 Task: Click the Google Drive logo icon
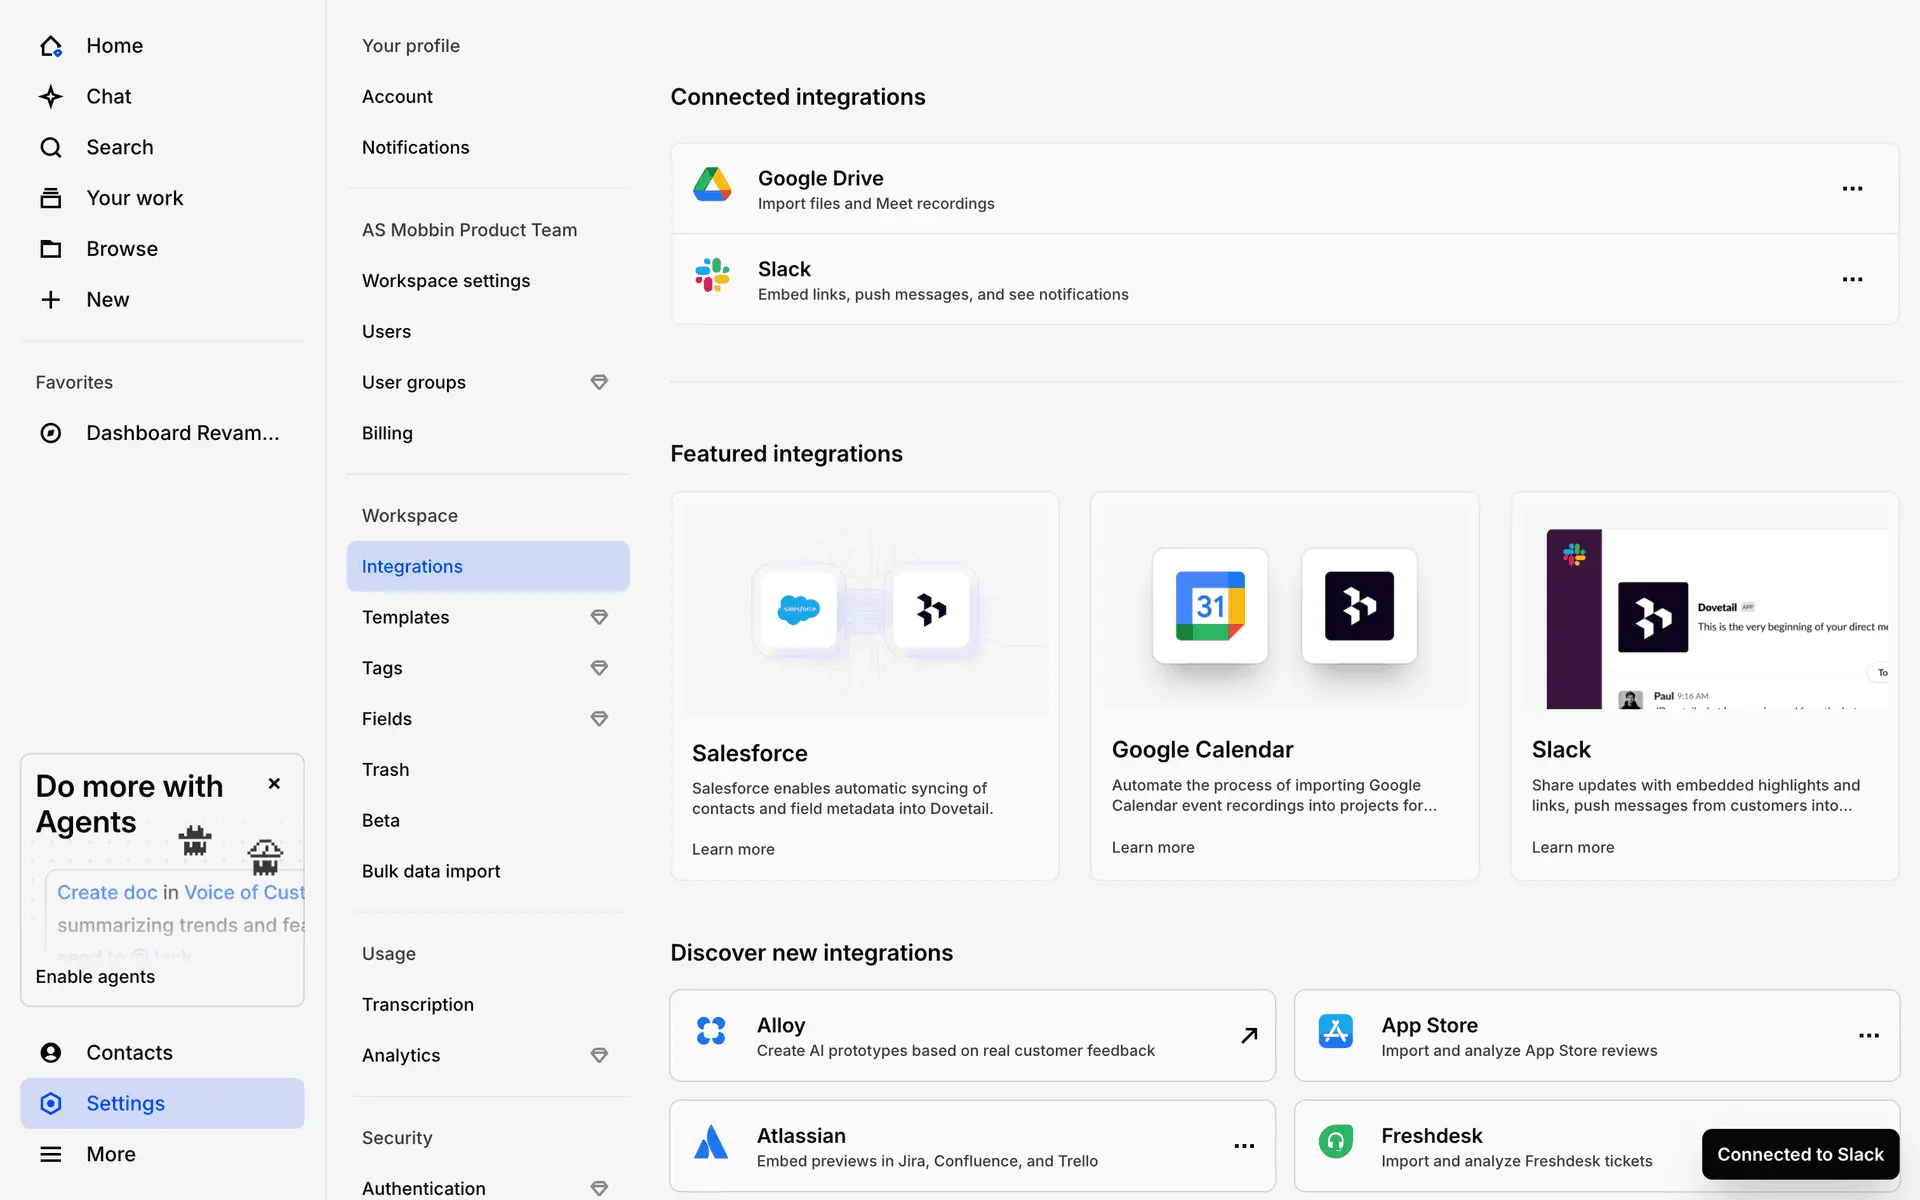(712, 186)
